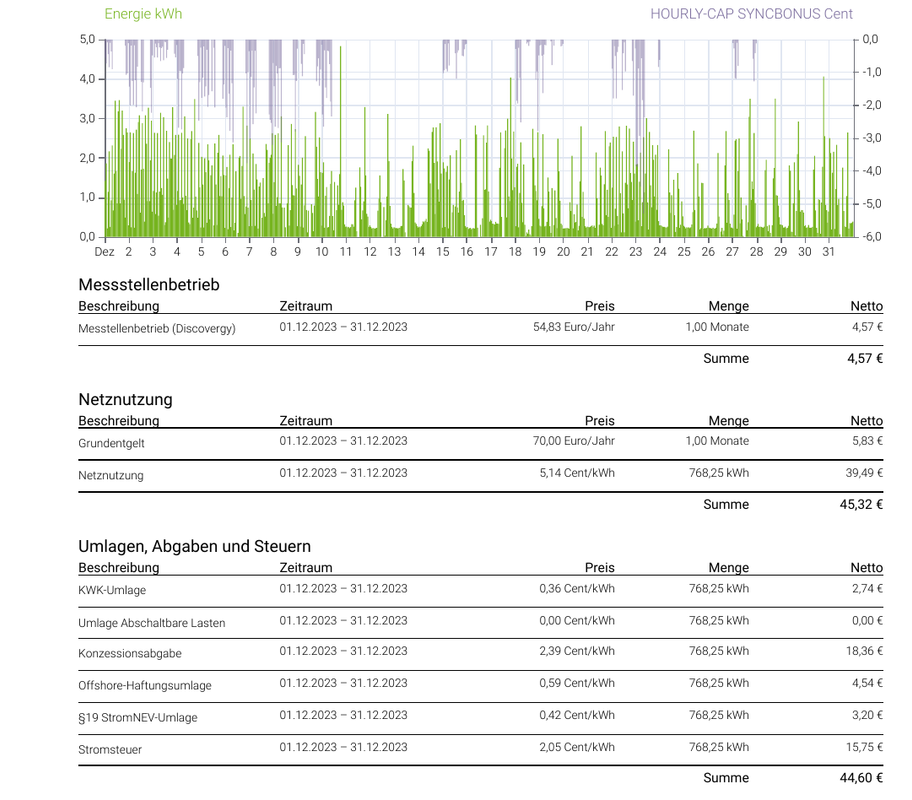Click the '15,75 €' net amount

click(x=864, y=747)
